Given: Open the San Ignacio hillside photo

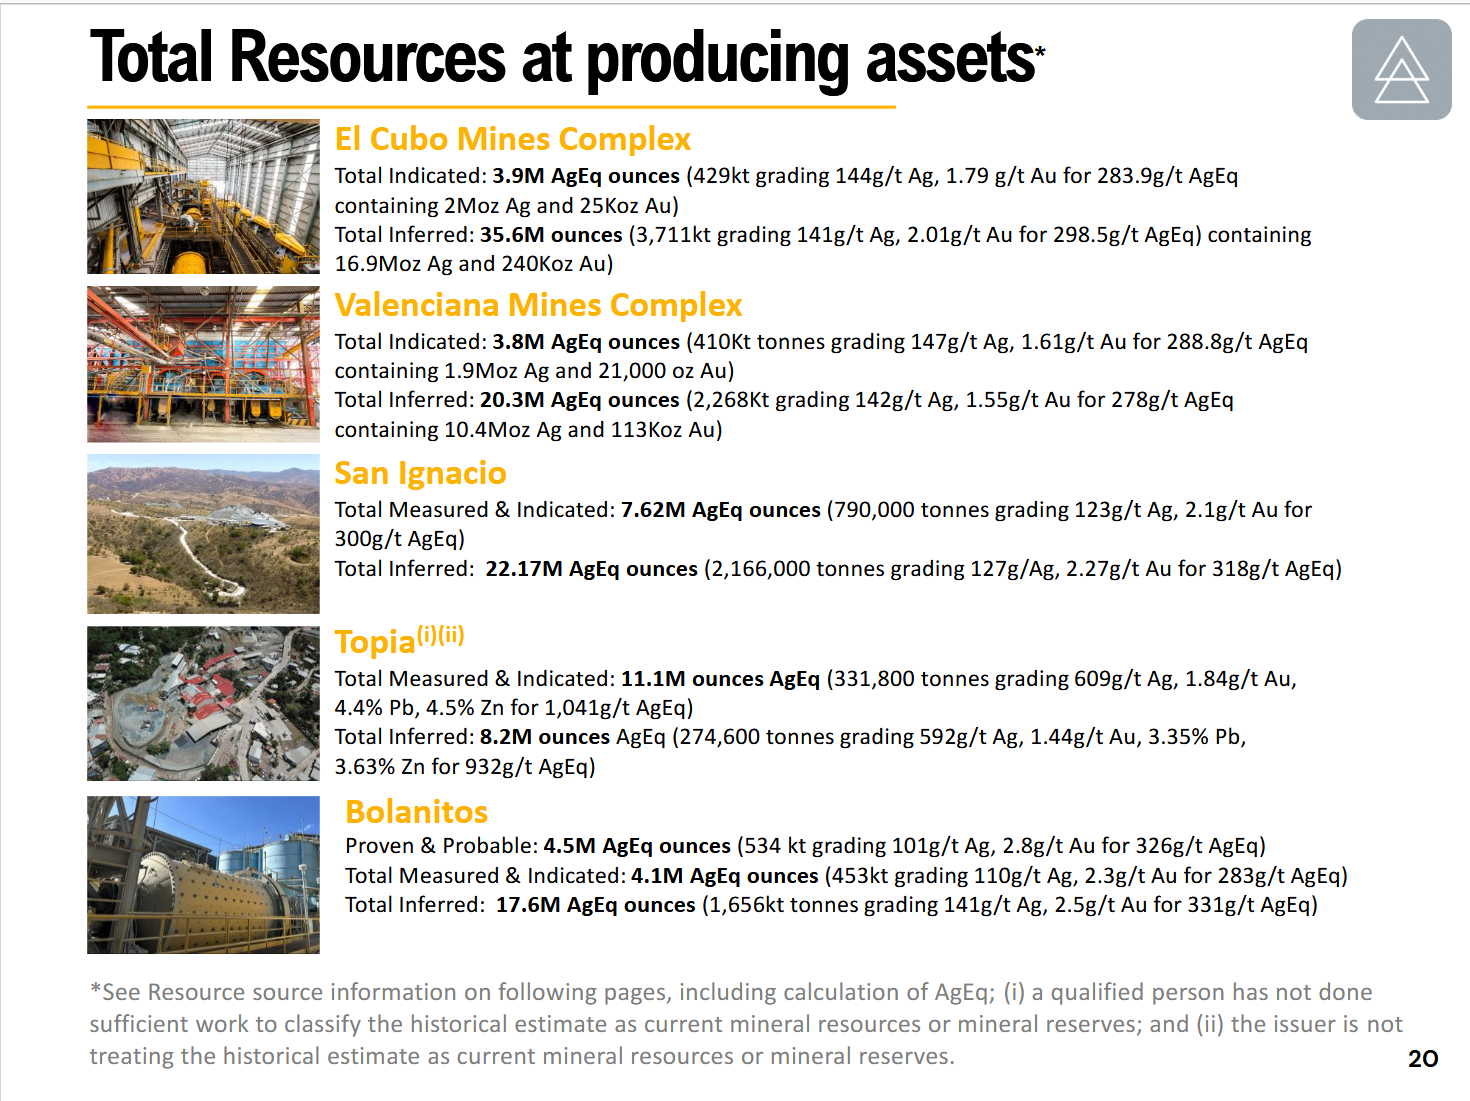Looking at the screenshot, I should click(203, 534).
